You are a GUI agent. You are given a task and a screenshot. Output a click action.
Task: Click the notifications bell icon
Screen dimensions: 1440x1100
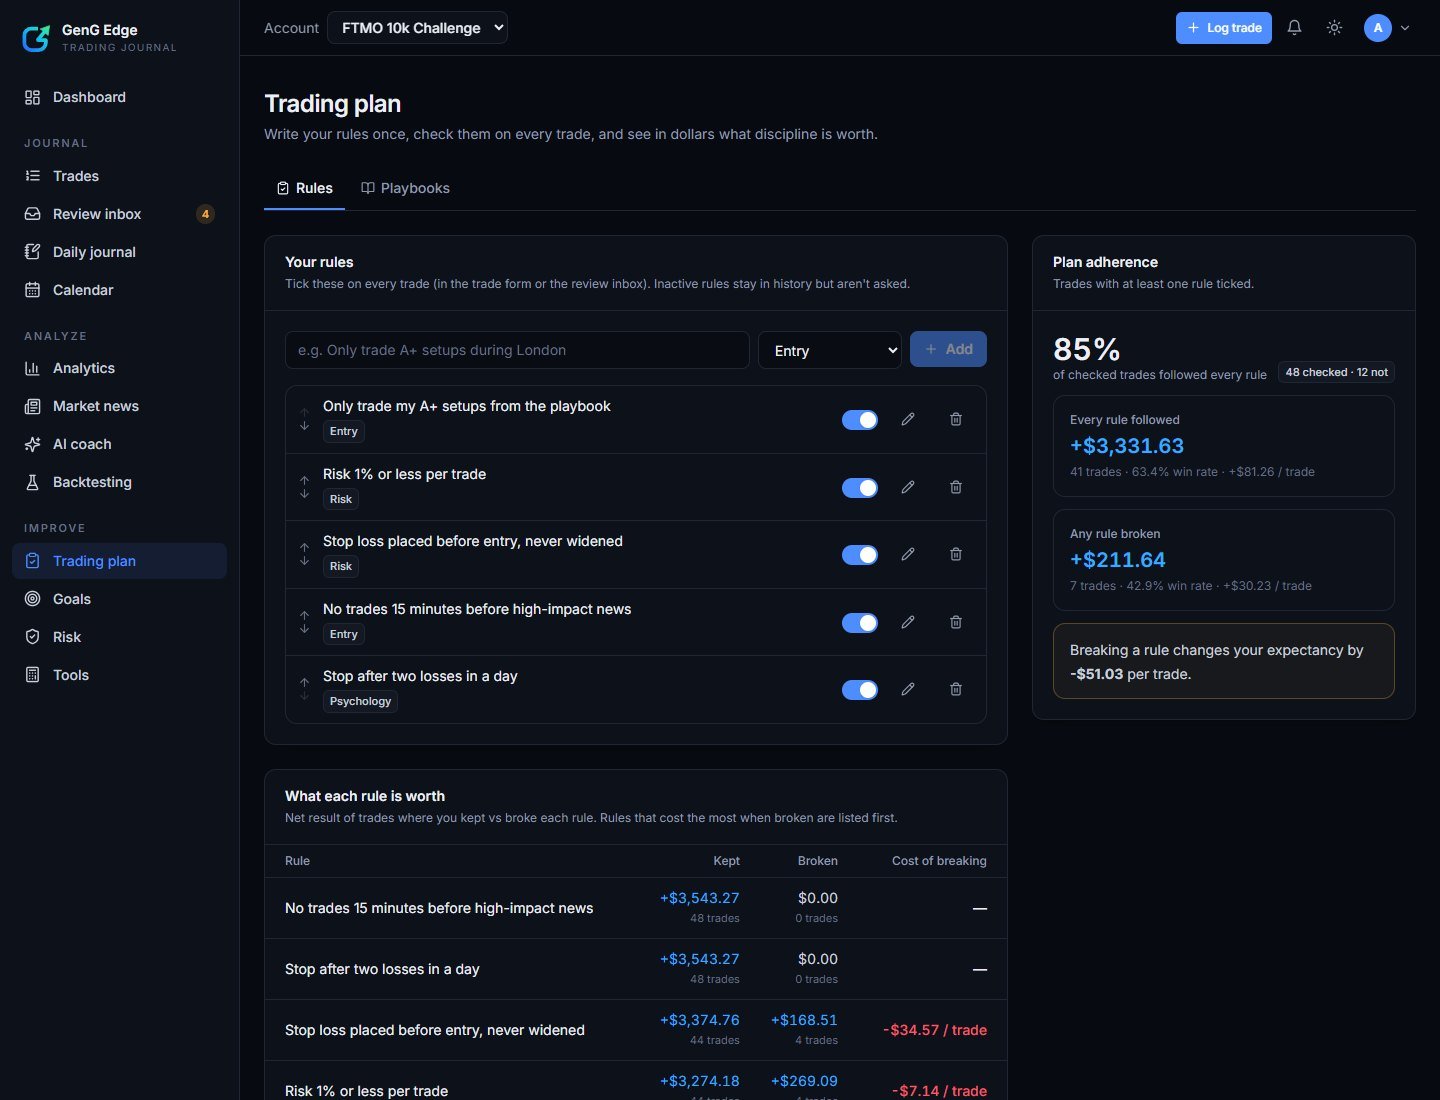point(1294,28)
